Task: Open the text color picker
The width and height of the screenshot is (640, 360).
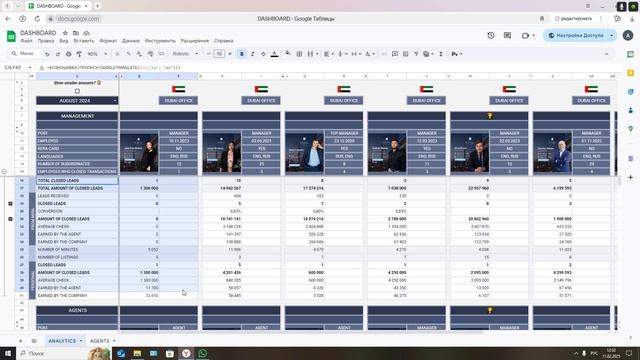Action: click(x=275, y=54)
